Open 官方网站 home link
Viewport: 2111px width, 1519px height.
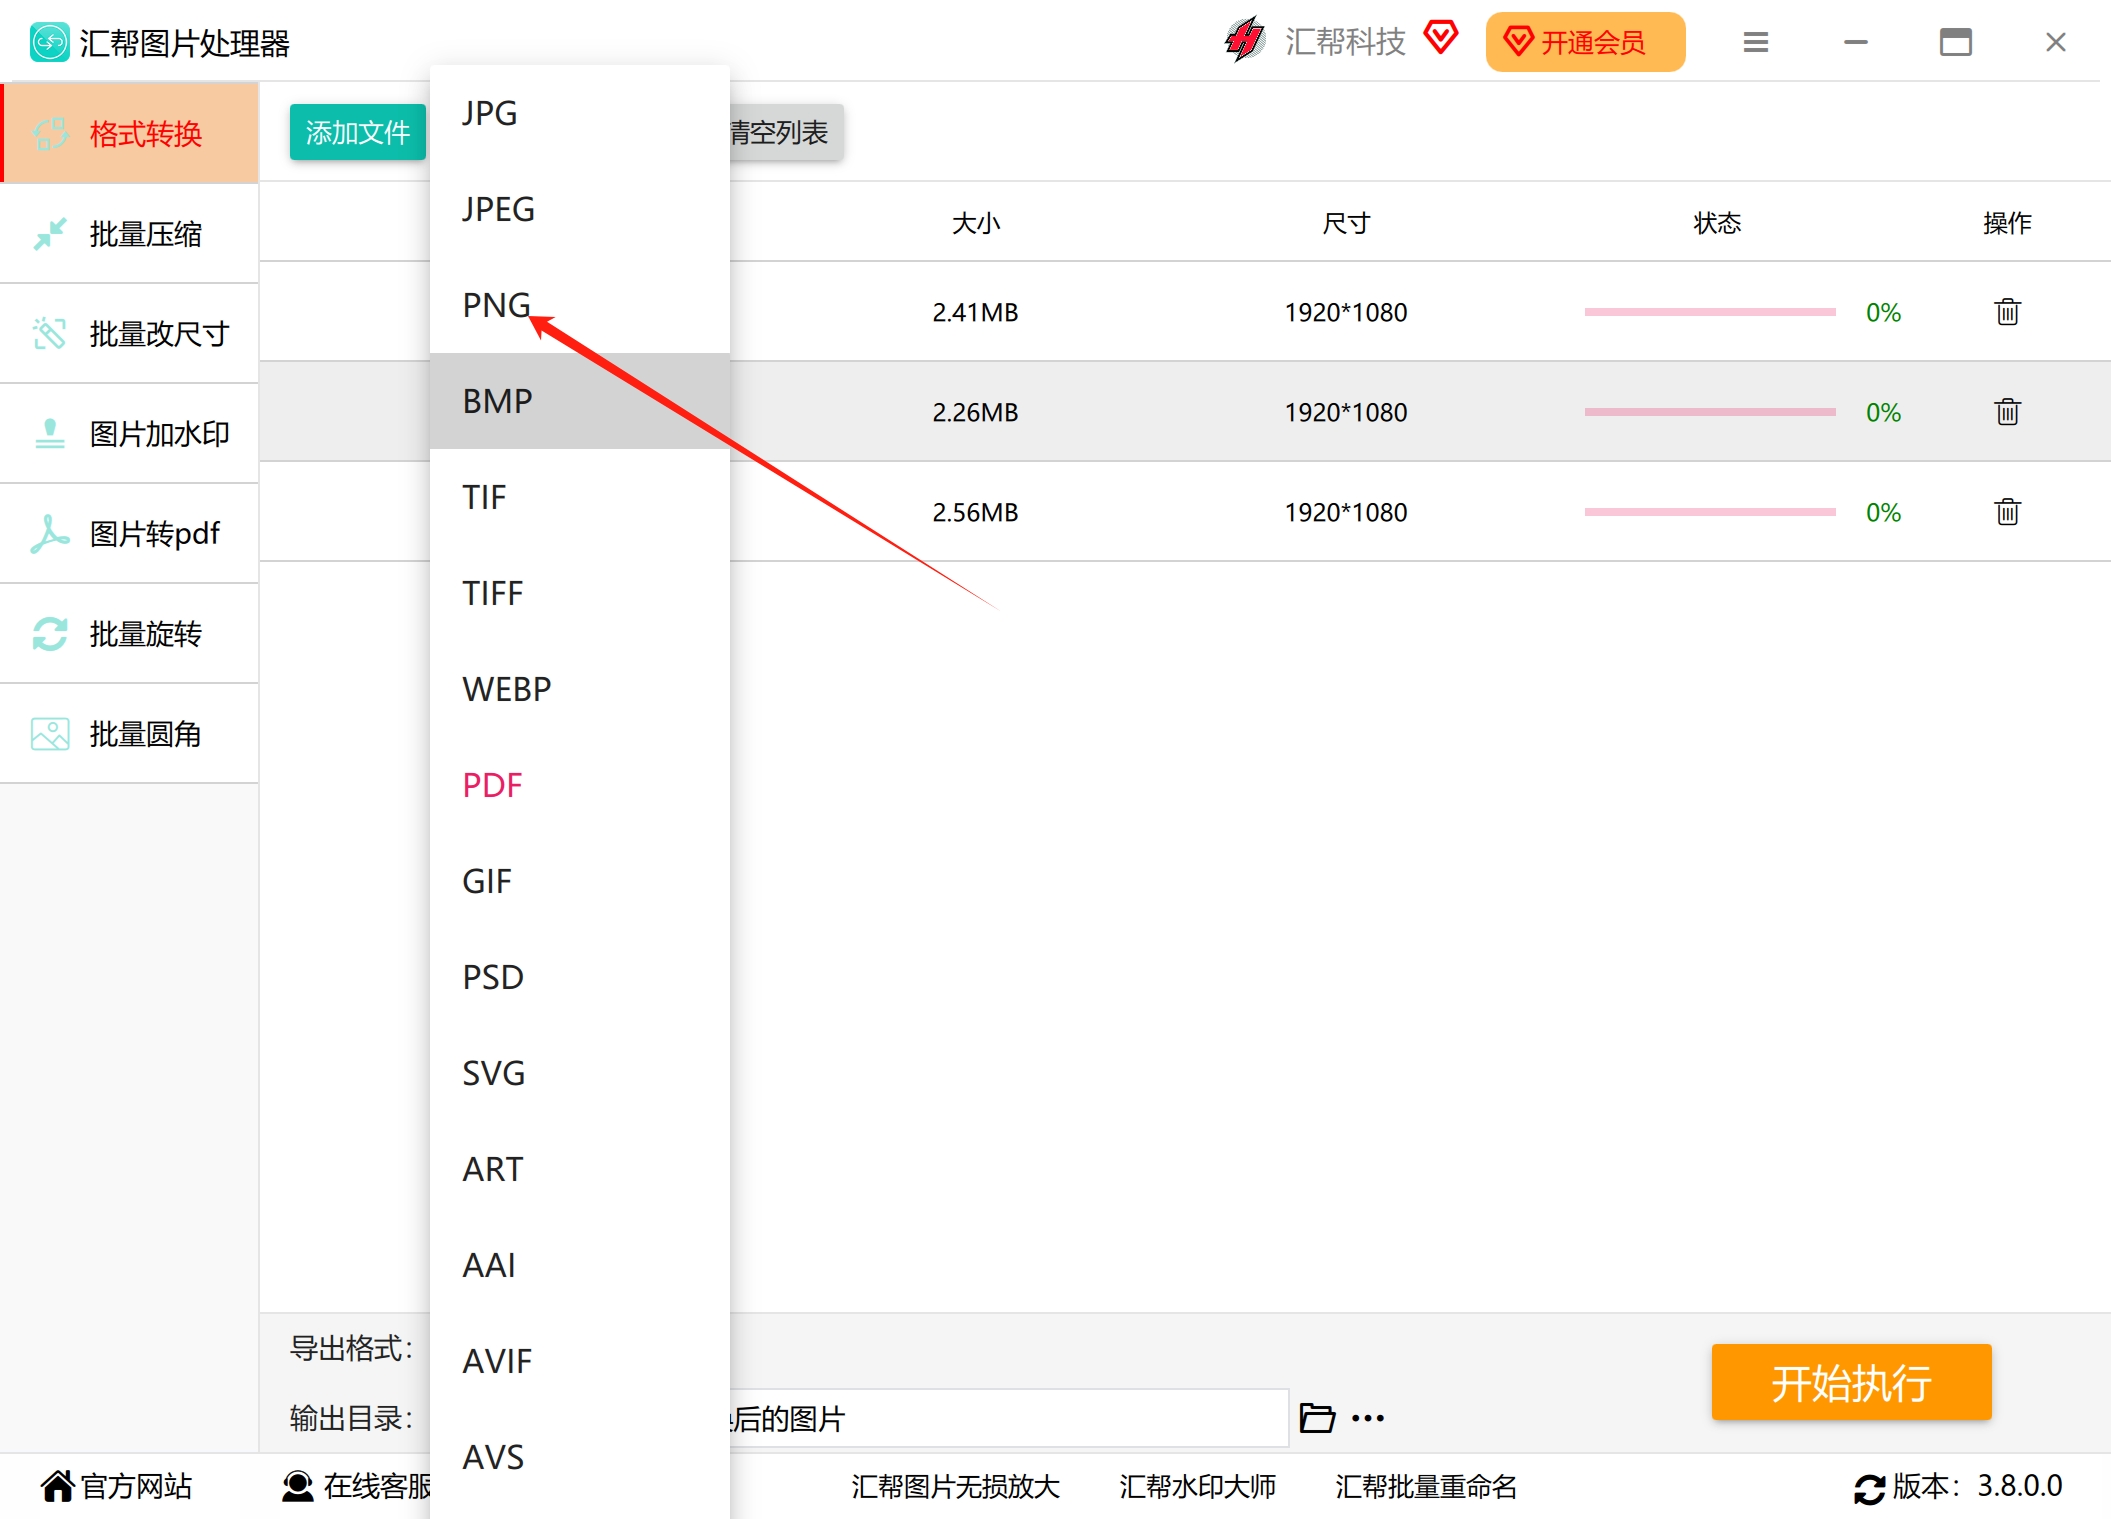coord(117,1486)
